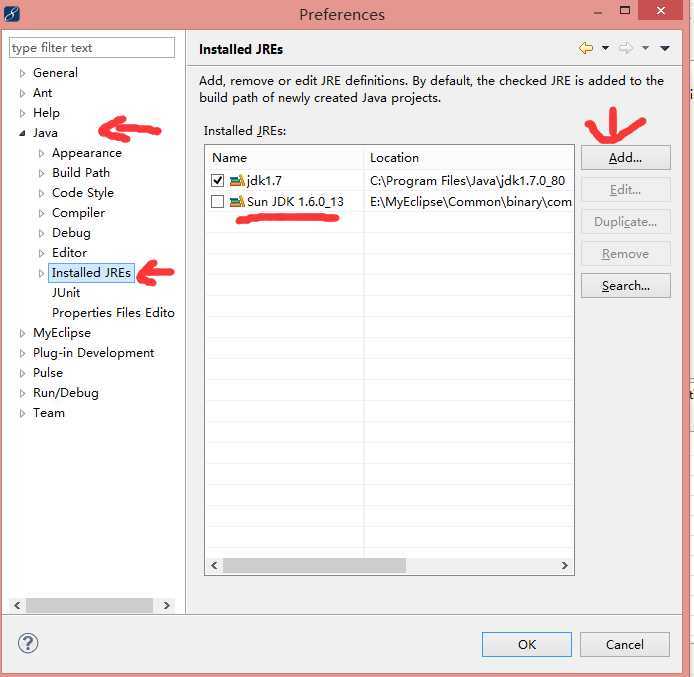Viewport: 694px width, 677px height.
Task: Open JUnit preferences
Action: [66, 293]
